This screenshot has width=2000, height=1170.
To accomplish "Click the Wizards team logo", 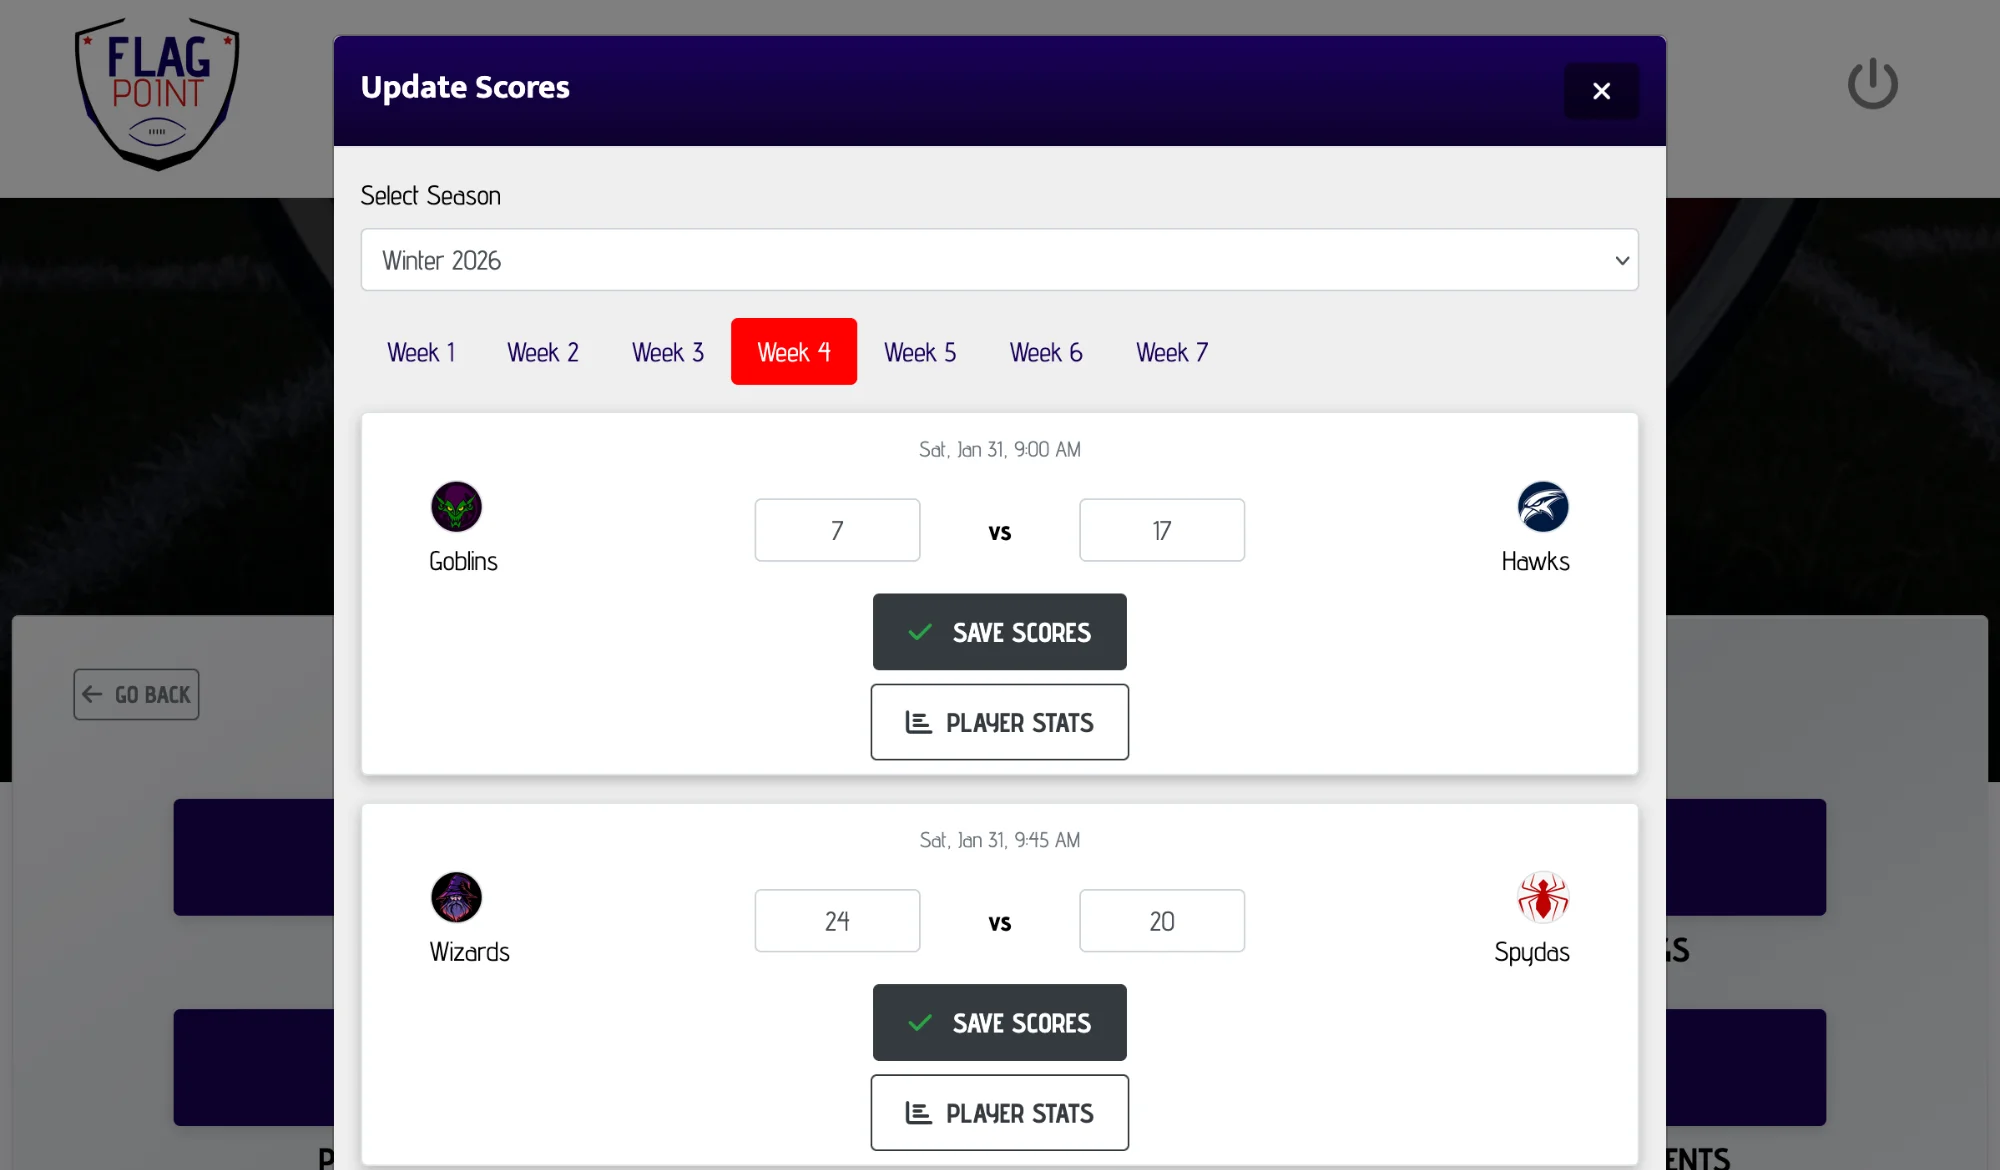I will pos(458,897).
